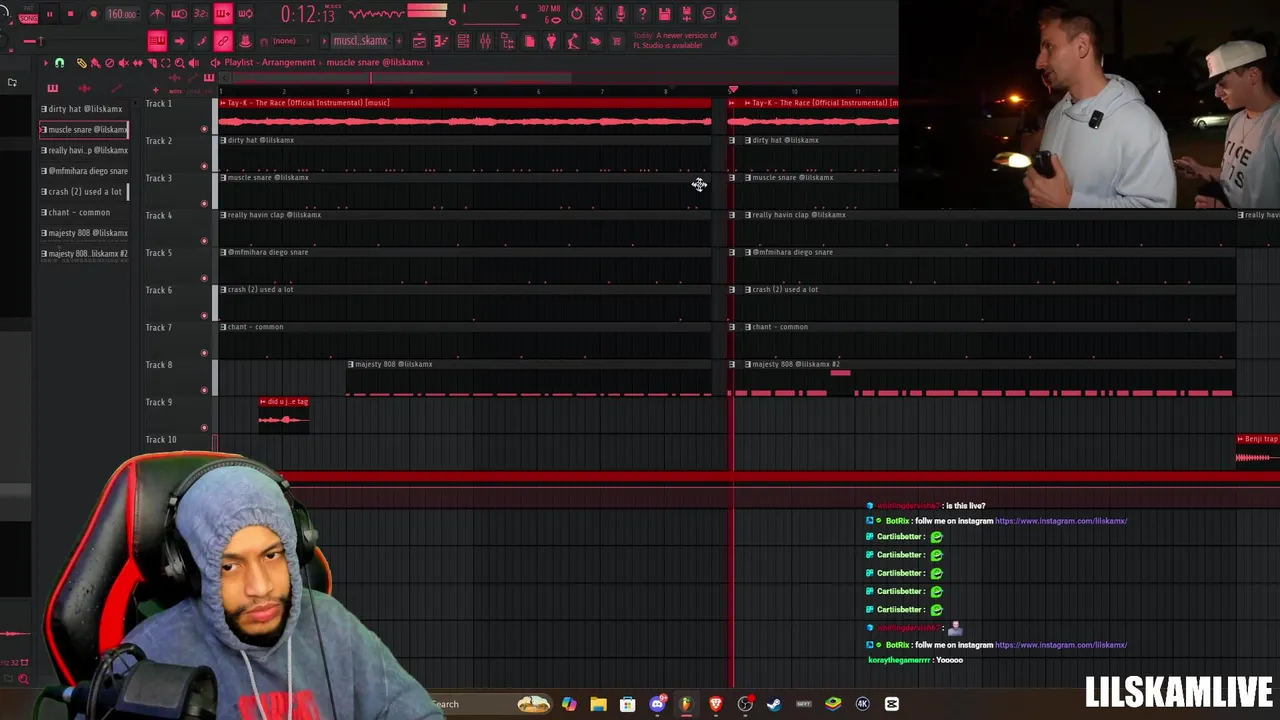This screenshot has height=720, width=1280.
Task: Mute Track 3 with its round dot
Action: tap(204, 204)
